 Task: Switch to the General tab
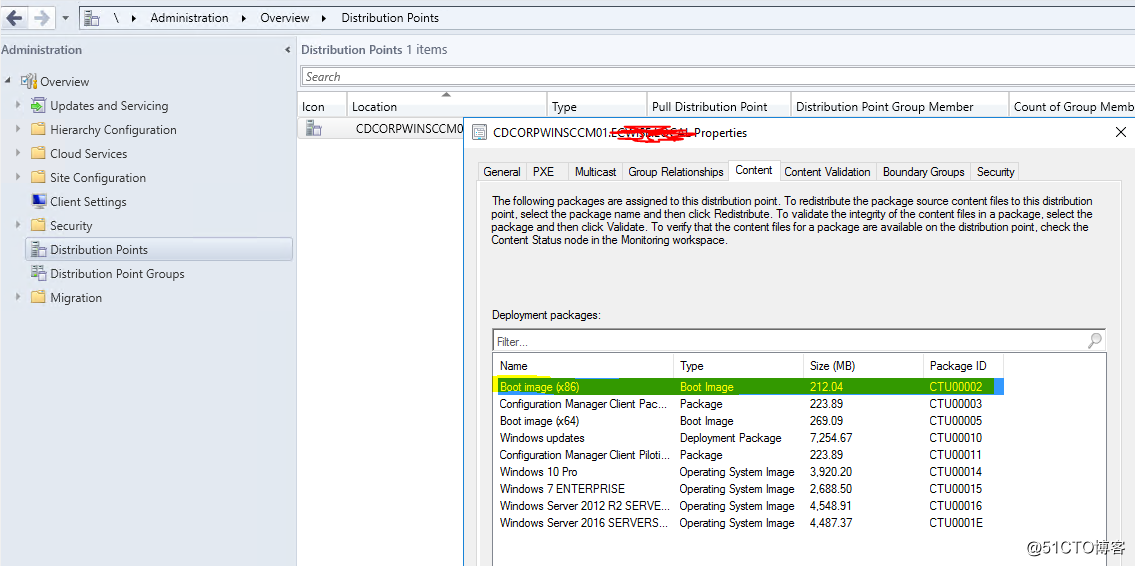(x=502, y=172)
